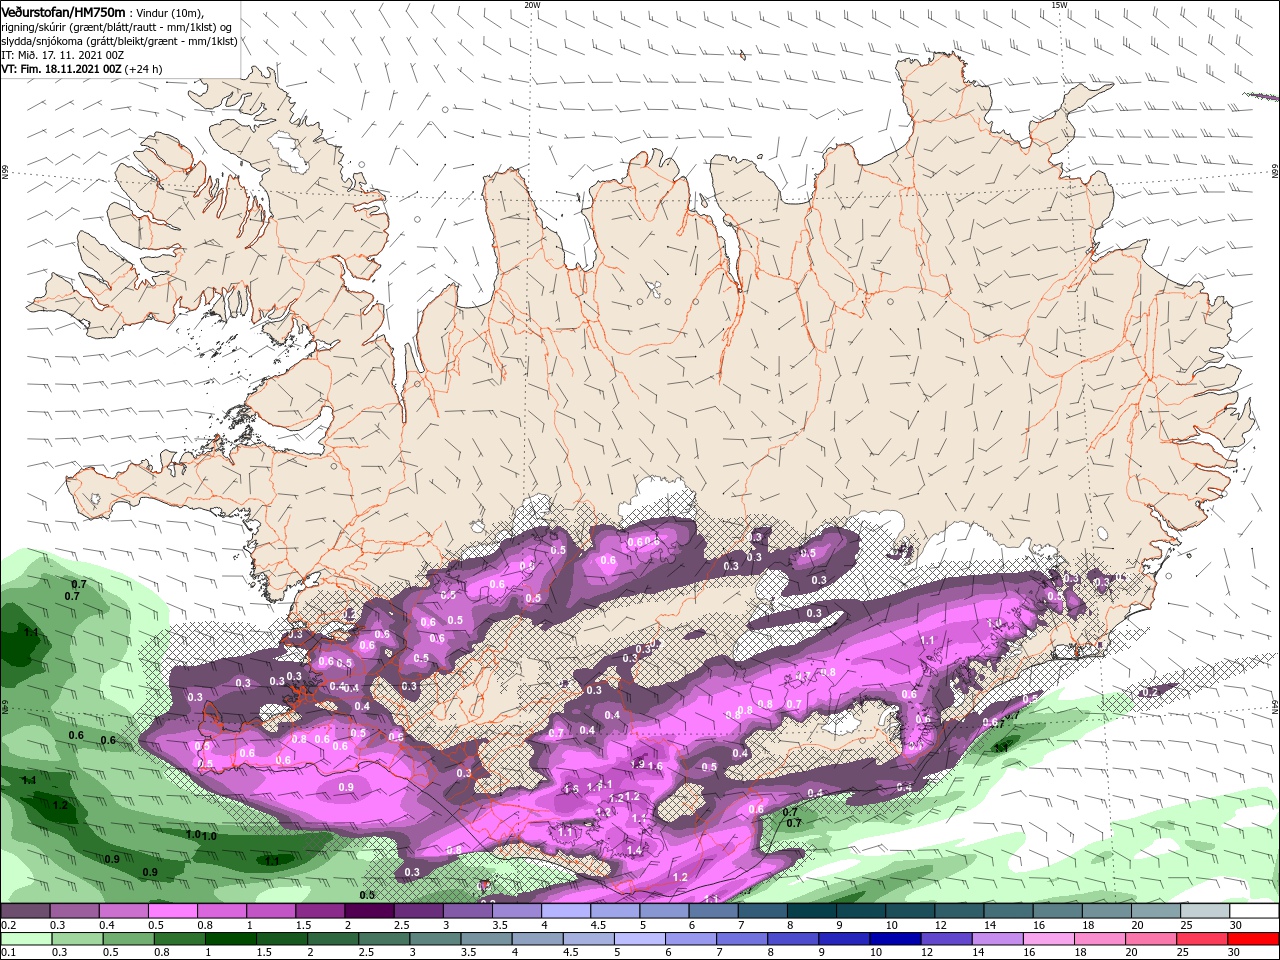
Task: Pick the rain legend swatch starting at 1
Action: click(229, 939)
